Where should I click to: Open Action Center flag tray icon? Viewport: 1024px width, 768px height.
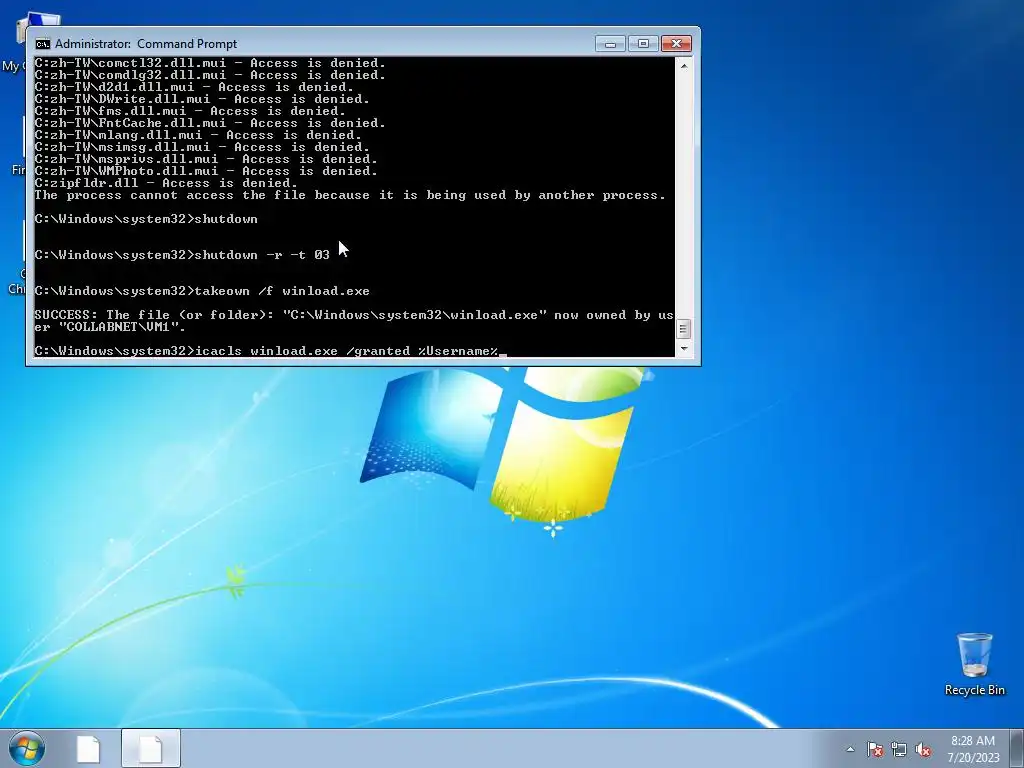click(x=875, y=749)
